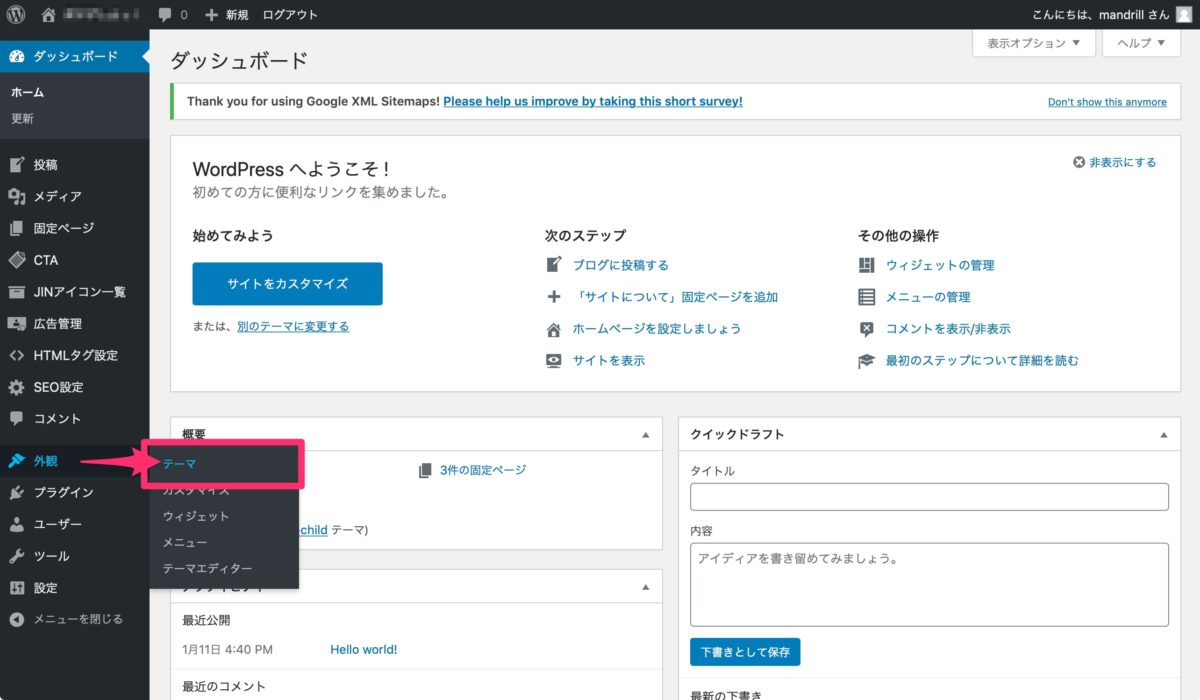Click the 投稿 pin icon
Viewport: 1200px width, 700px height.
(x=17, y=165)
